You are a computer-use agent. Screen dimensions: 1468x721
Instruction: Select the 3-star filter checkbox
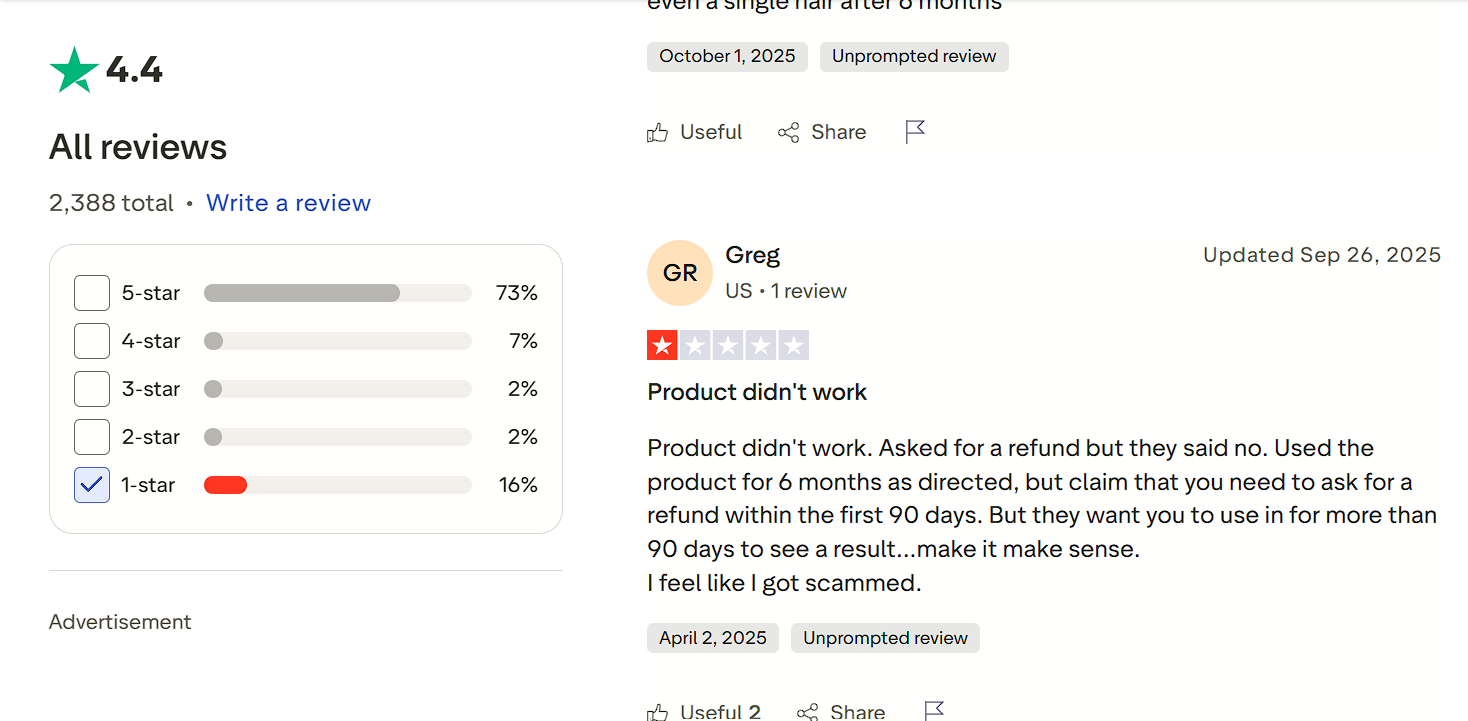coord(92,389)
